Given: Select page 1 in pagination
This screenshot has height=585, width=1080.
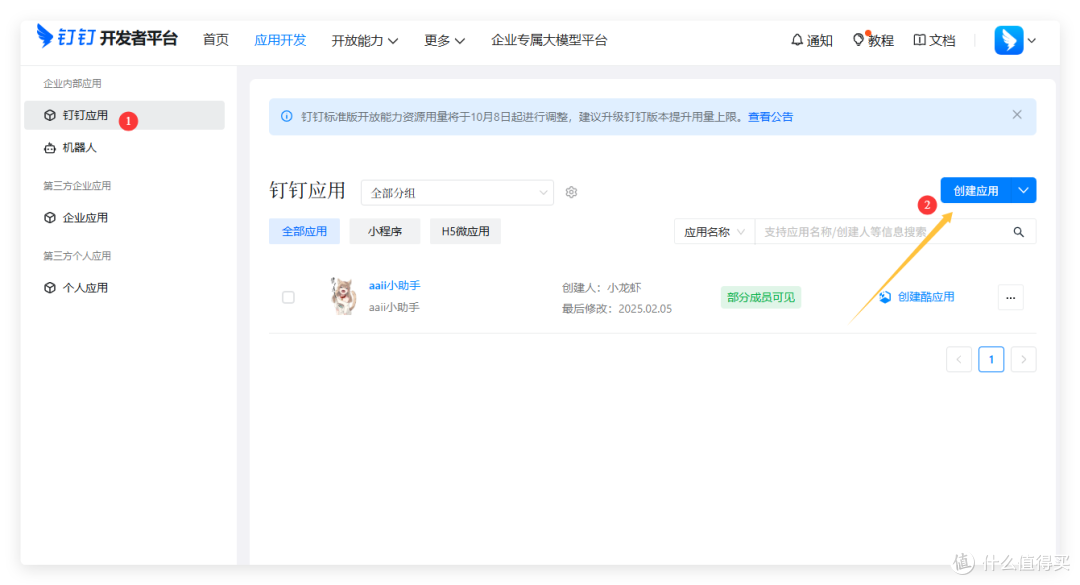Looking at the screenshot, I should point(991,360).
